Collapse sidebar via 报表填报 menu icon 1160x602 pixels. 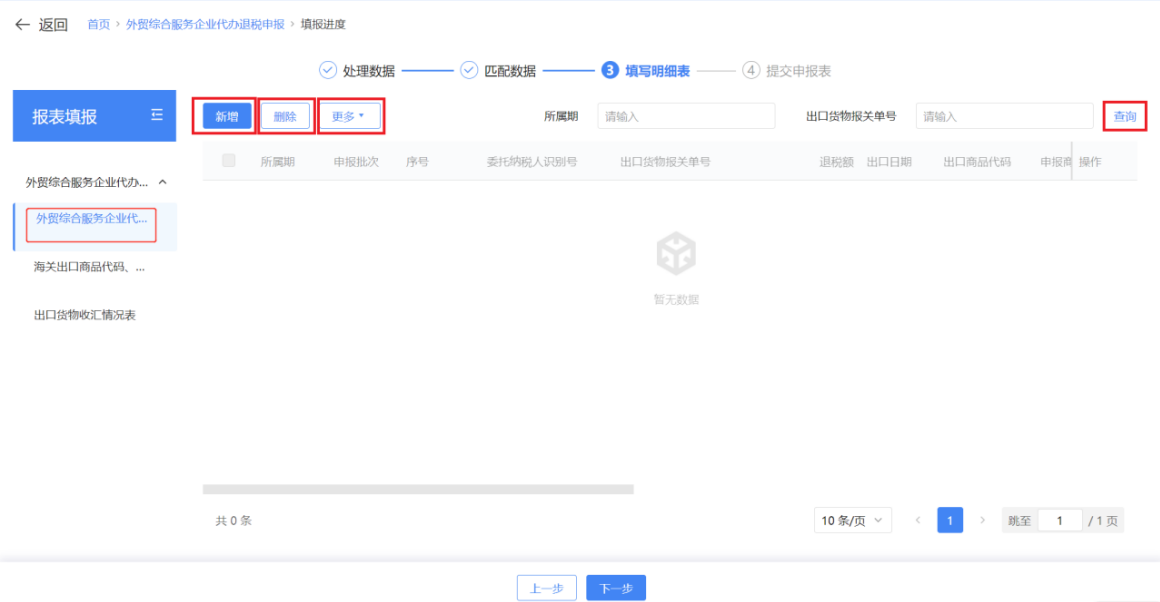[x=156, y=116]
